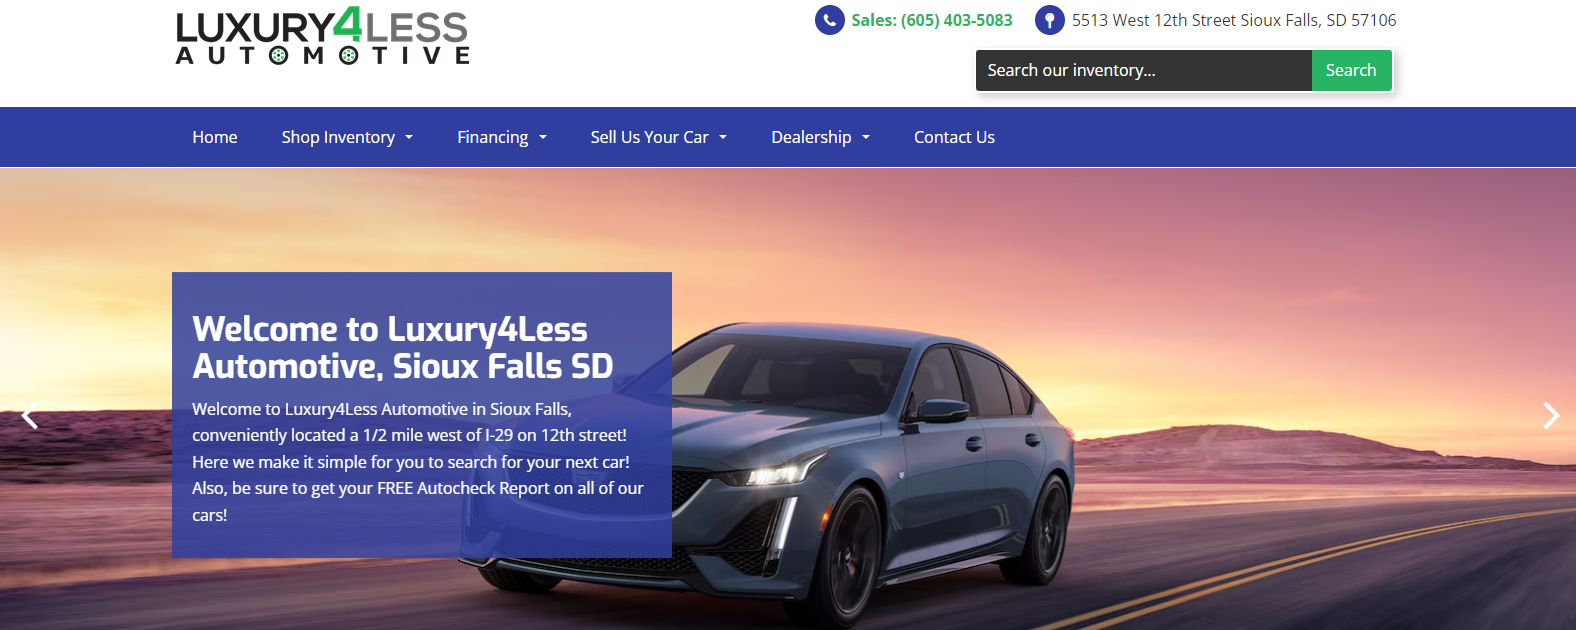Click the phone icon beside Sales number
The width and height of the screenshot is (1576, 630).
click(829, 20)
